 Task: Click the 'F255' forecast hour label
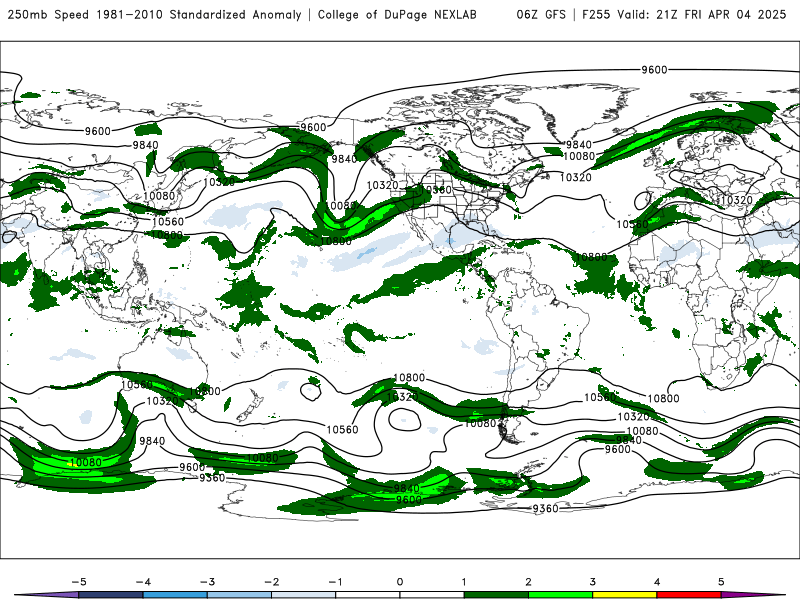click(596, 14)
